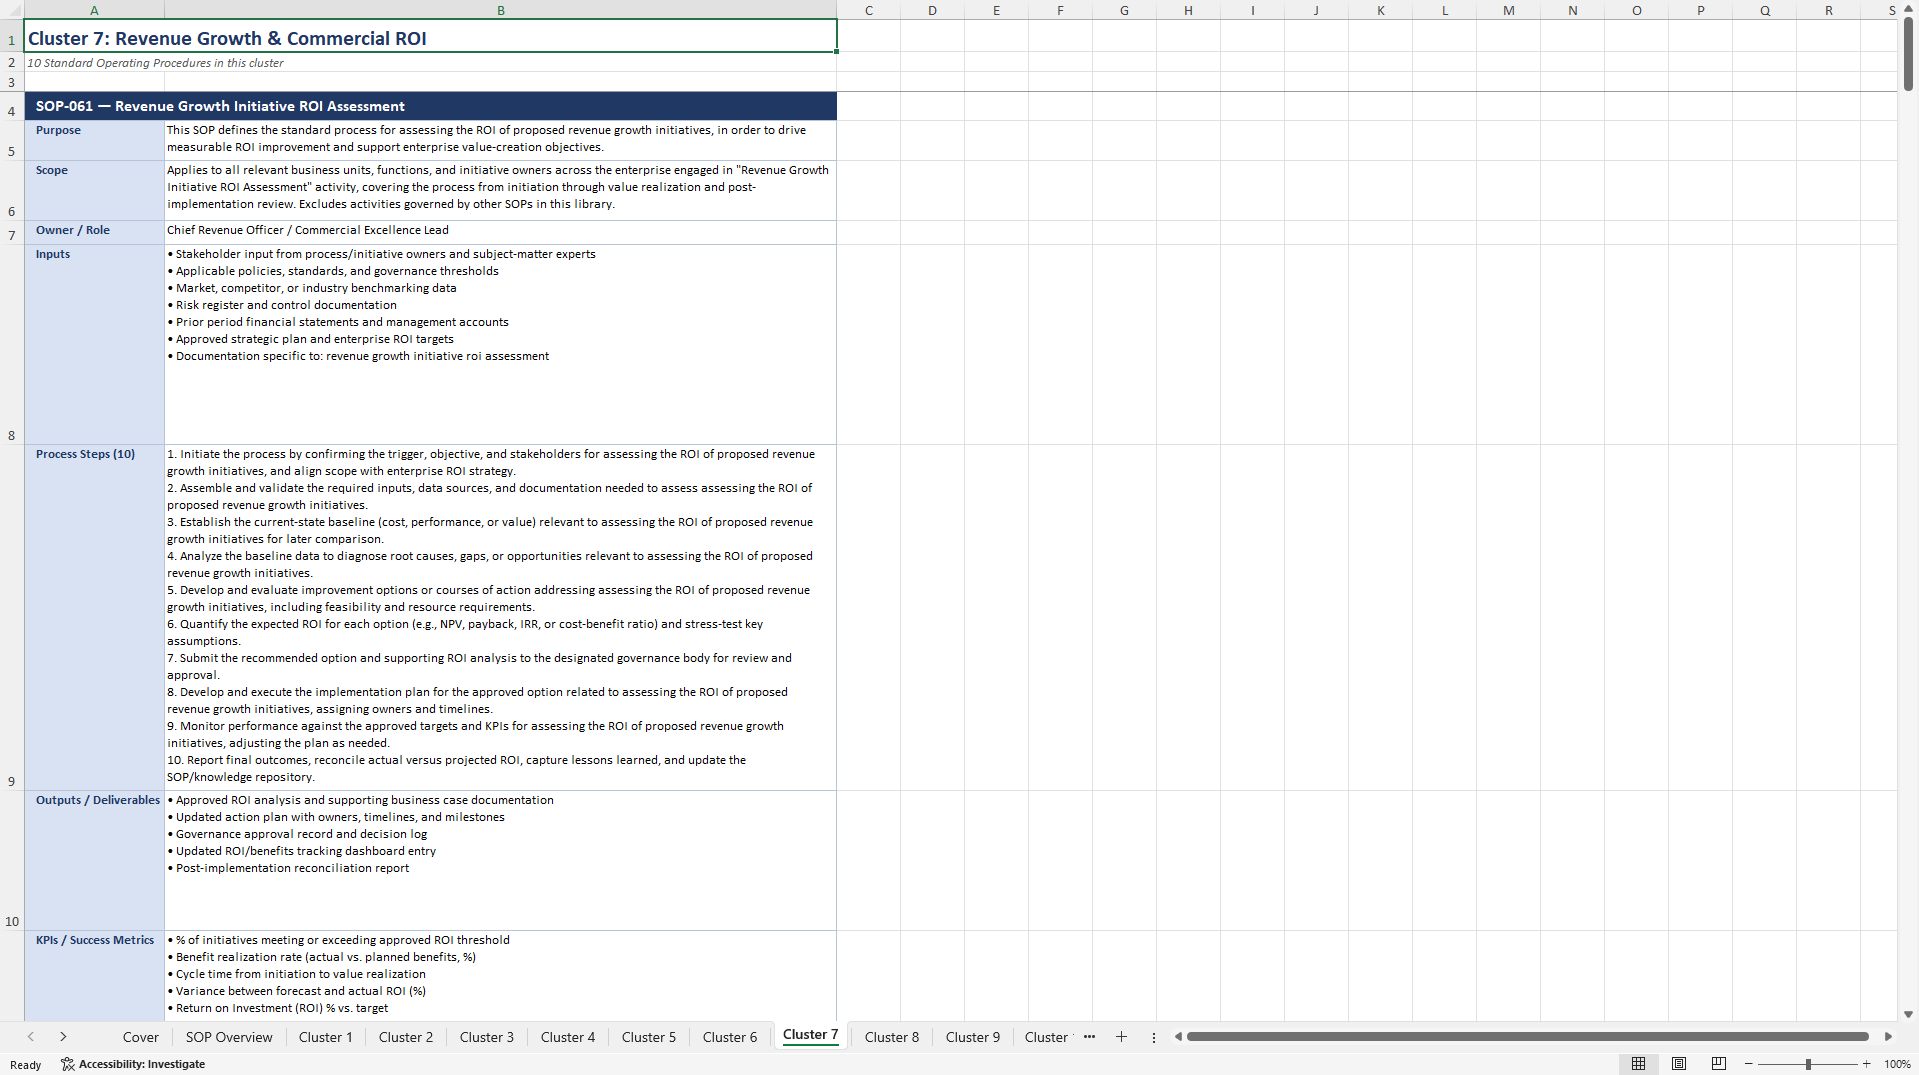
Task: Show hidden sheet tabs ellipsis
Action: (1089, 1037)
